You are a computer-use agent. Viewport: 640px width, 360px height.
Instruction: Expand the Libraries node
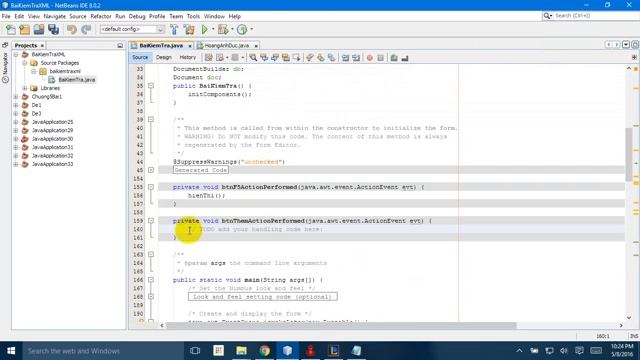(x=25, y=88)
